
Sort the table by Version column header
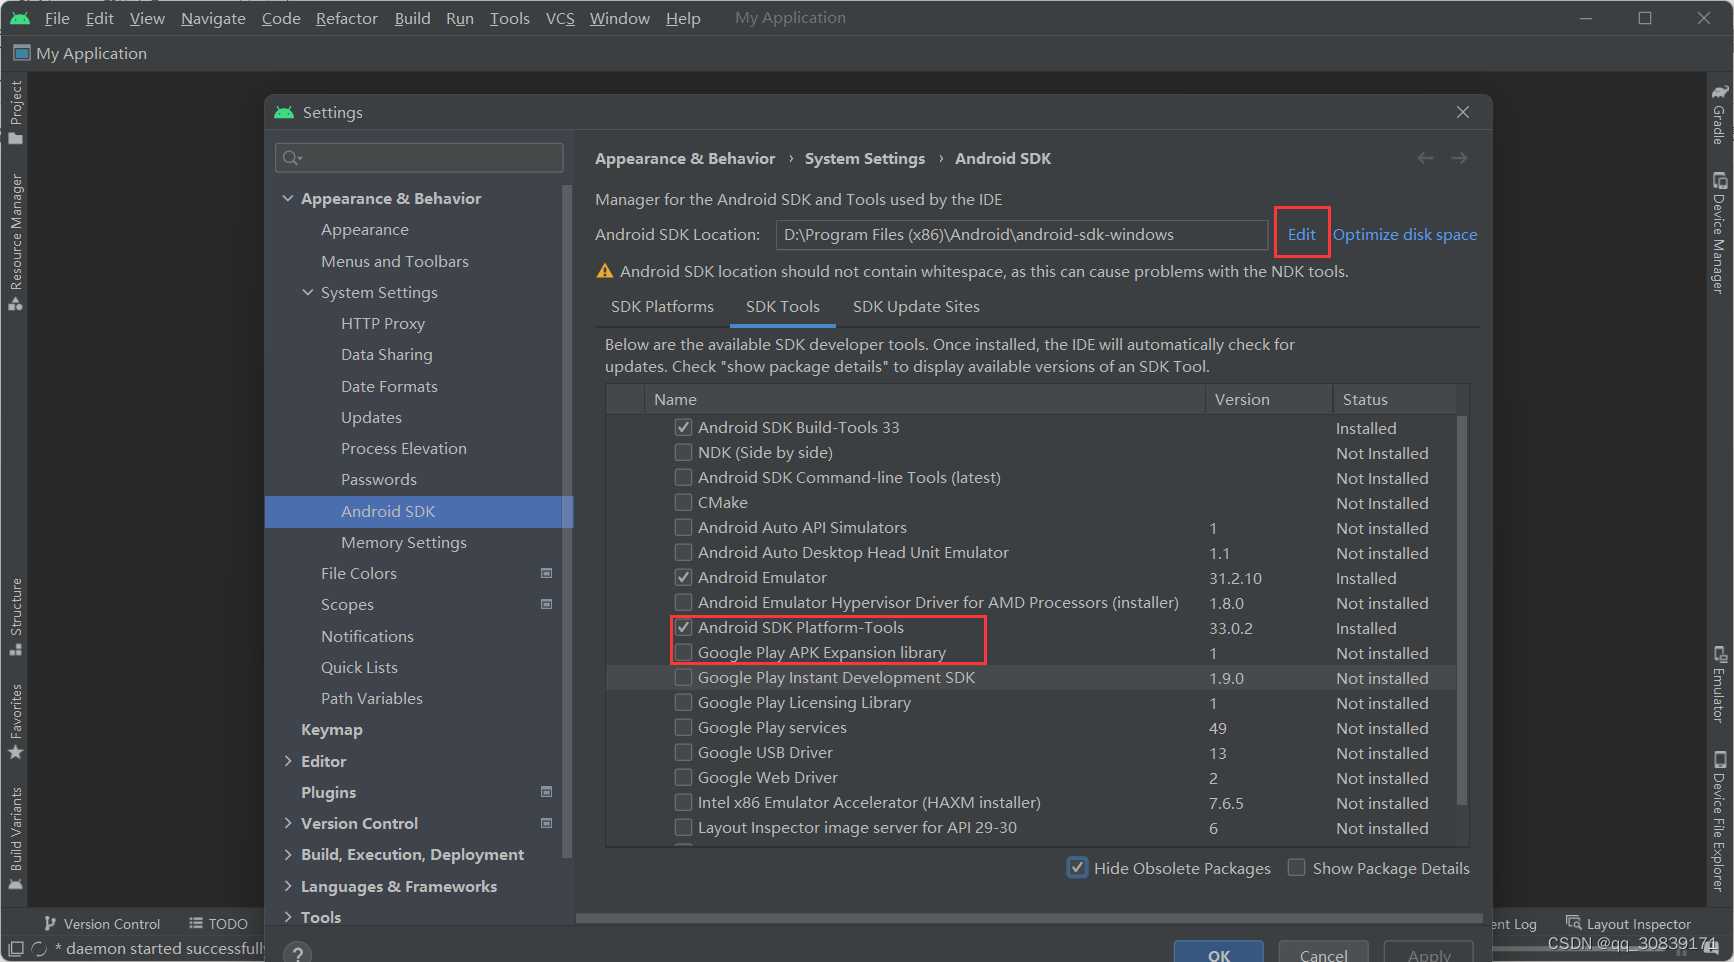(x=1269, y=399)
